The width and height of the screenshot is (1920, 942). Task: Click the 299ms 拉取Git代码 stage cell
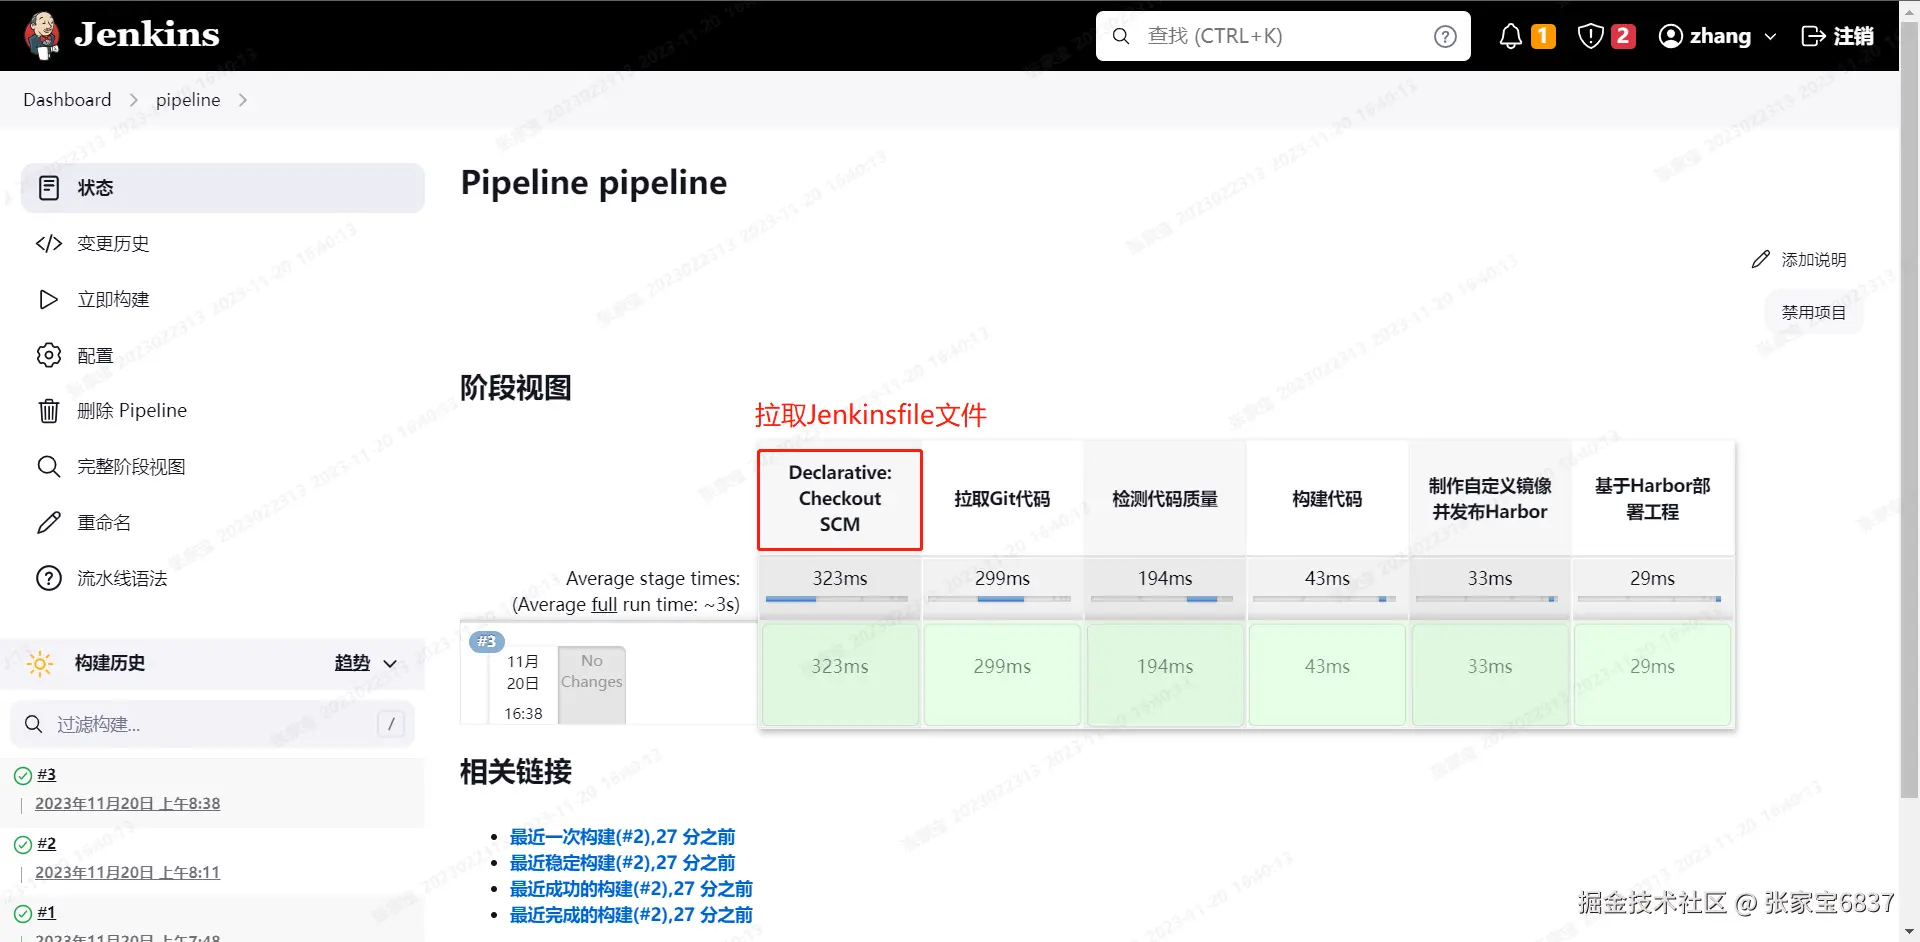[x=1002, y=675]
